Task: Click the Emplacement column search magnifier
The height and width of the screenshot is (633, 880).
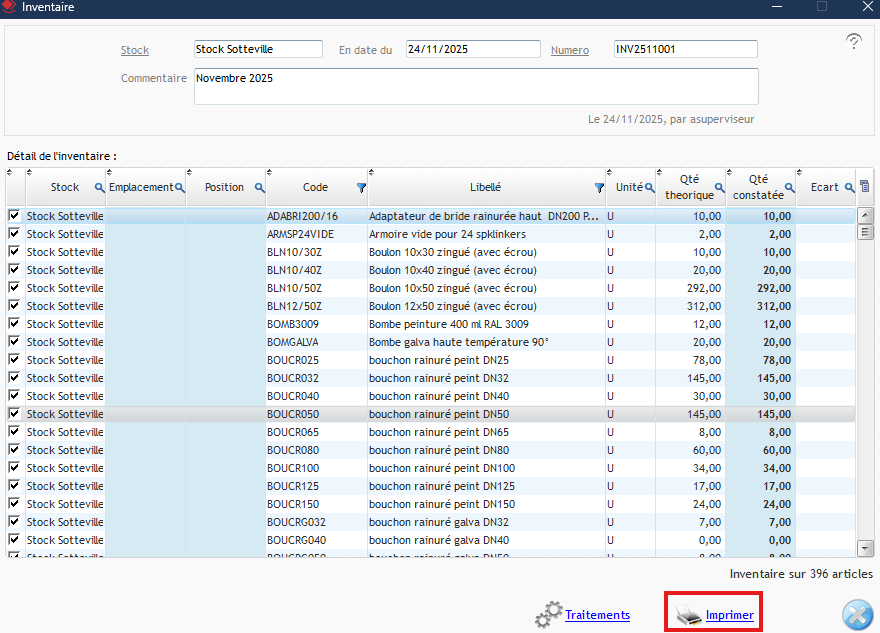Action: click(180, 187)
